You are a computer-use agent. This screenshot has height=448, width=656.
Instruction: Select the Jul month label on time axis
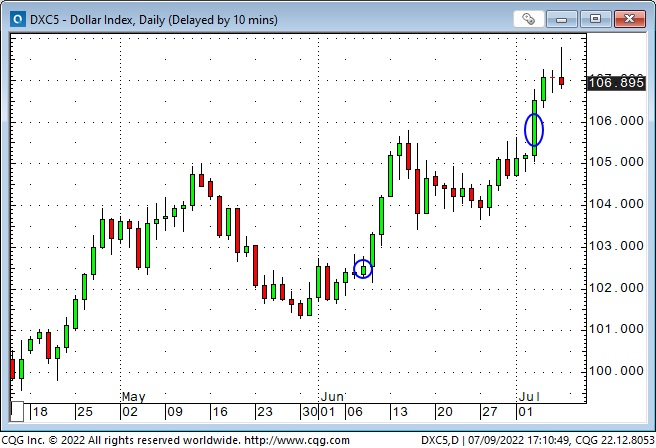tap(529, 397)
